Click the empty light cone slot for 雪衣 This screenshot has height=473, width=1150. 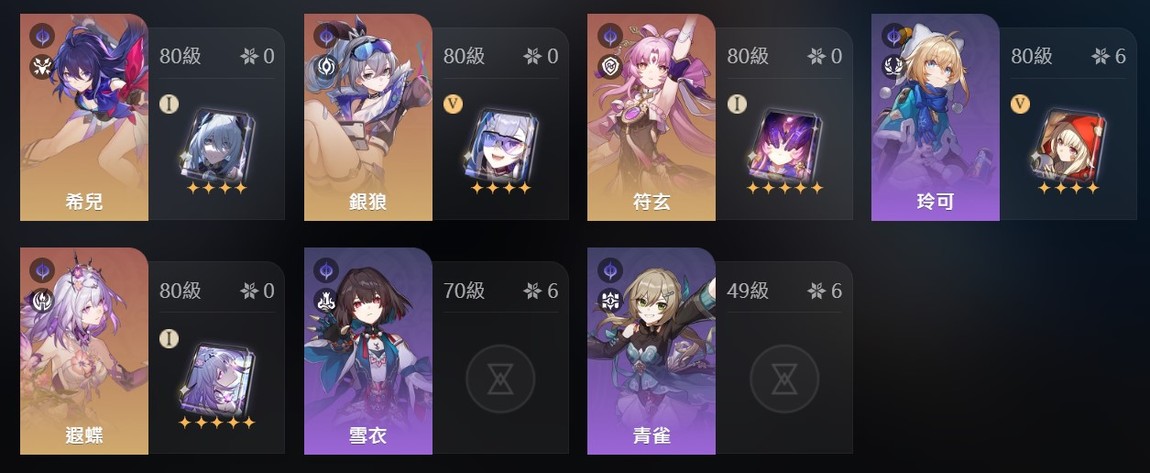point(500,378)
